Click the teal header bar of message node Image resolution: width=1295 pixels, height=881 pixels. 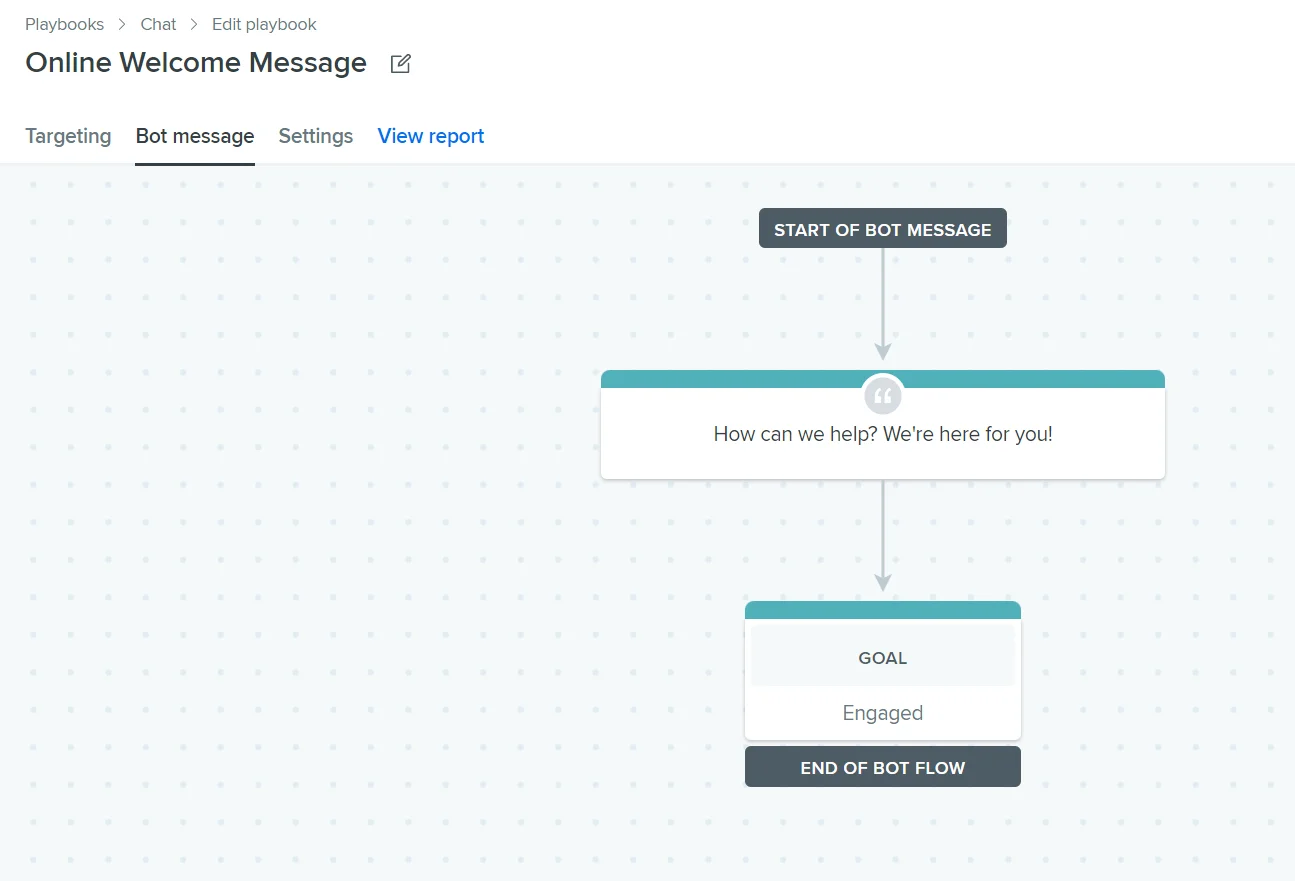point(720,379)
